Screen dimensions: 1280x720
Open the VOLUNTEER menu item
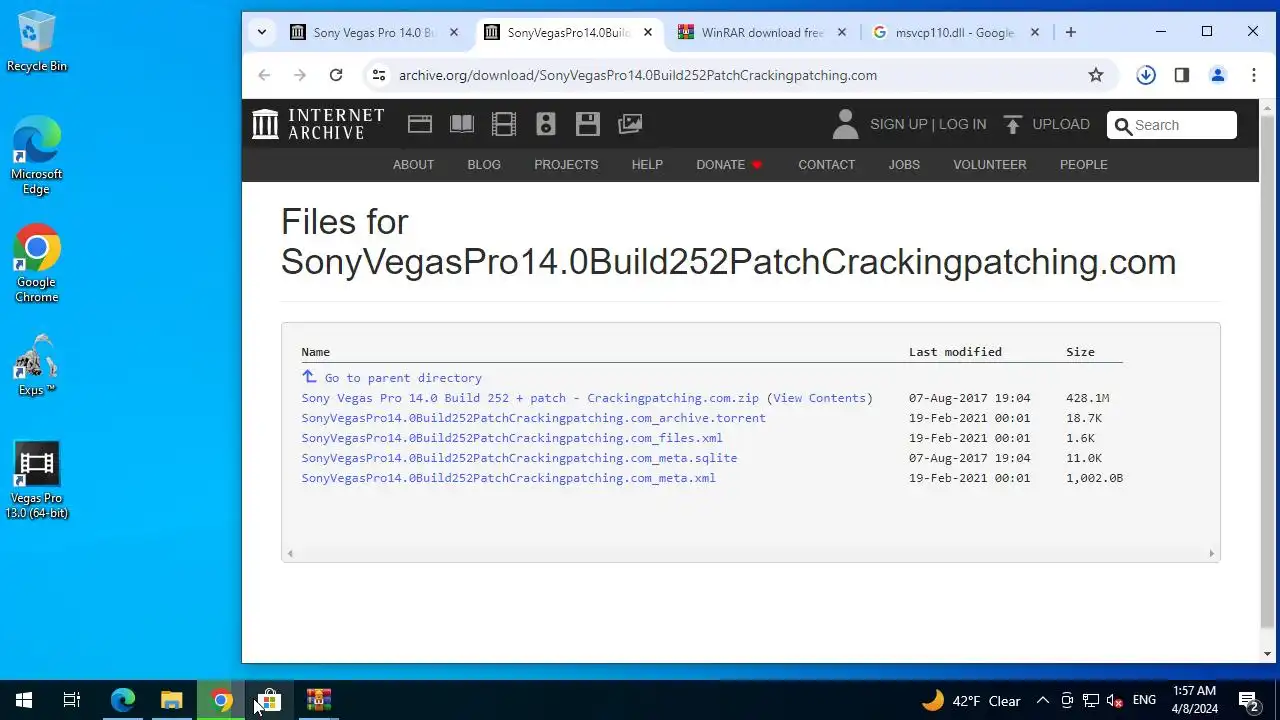[989, 164]
